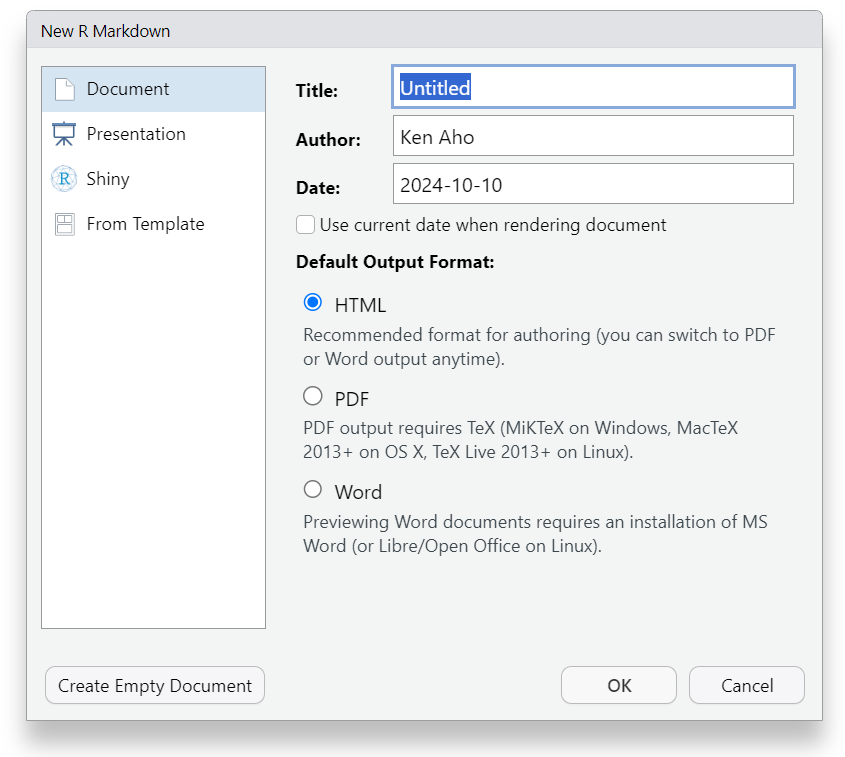Click the Document page icon in sidebar
This screenshot has height=757, width=845.
click(x=65, y=89)
